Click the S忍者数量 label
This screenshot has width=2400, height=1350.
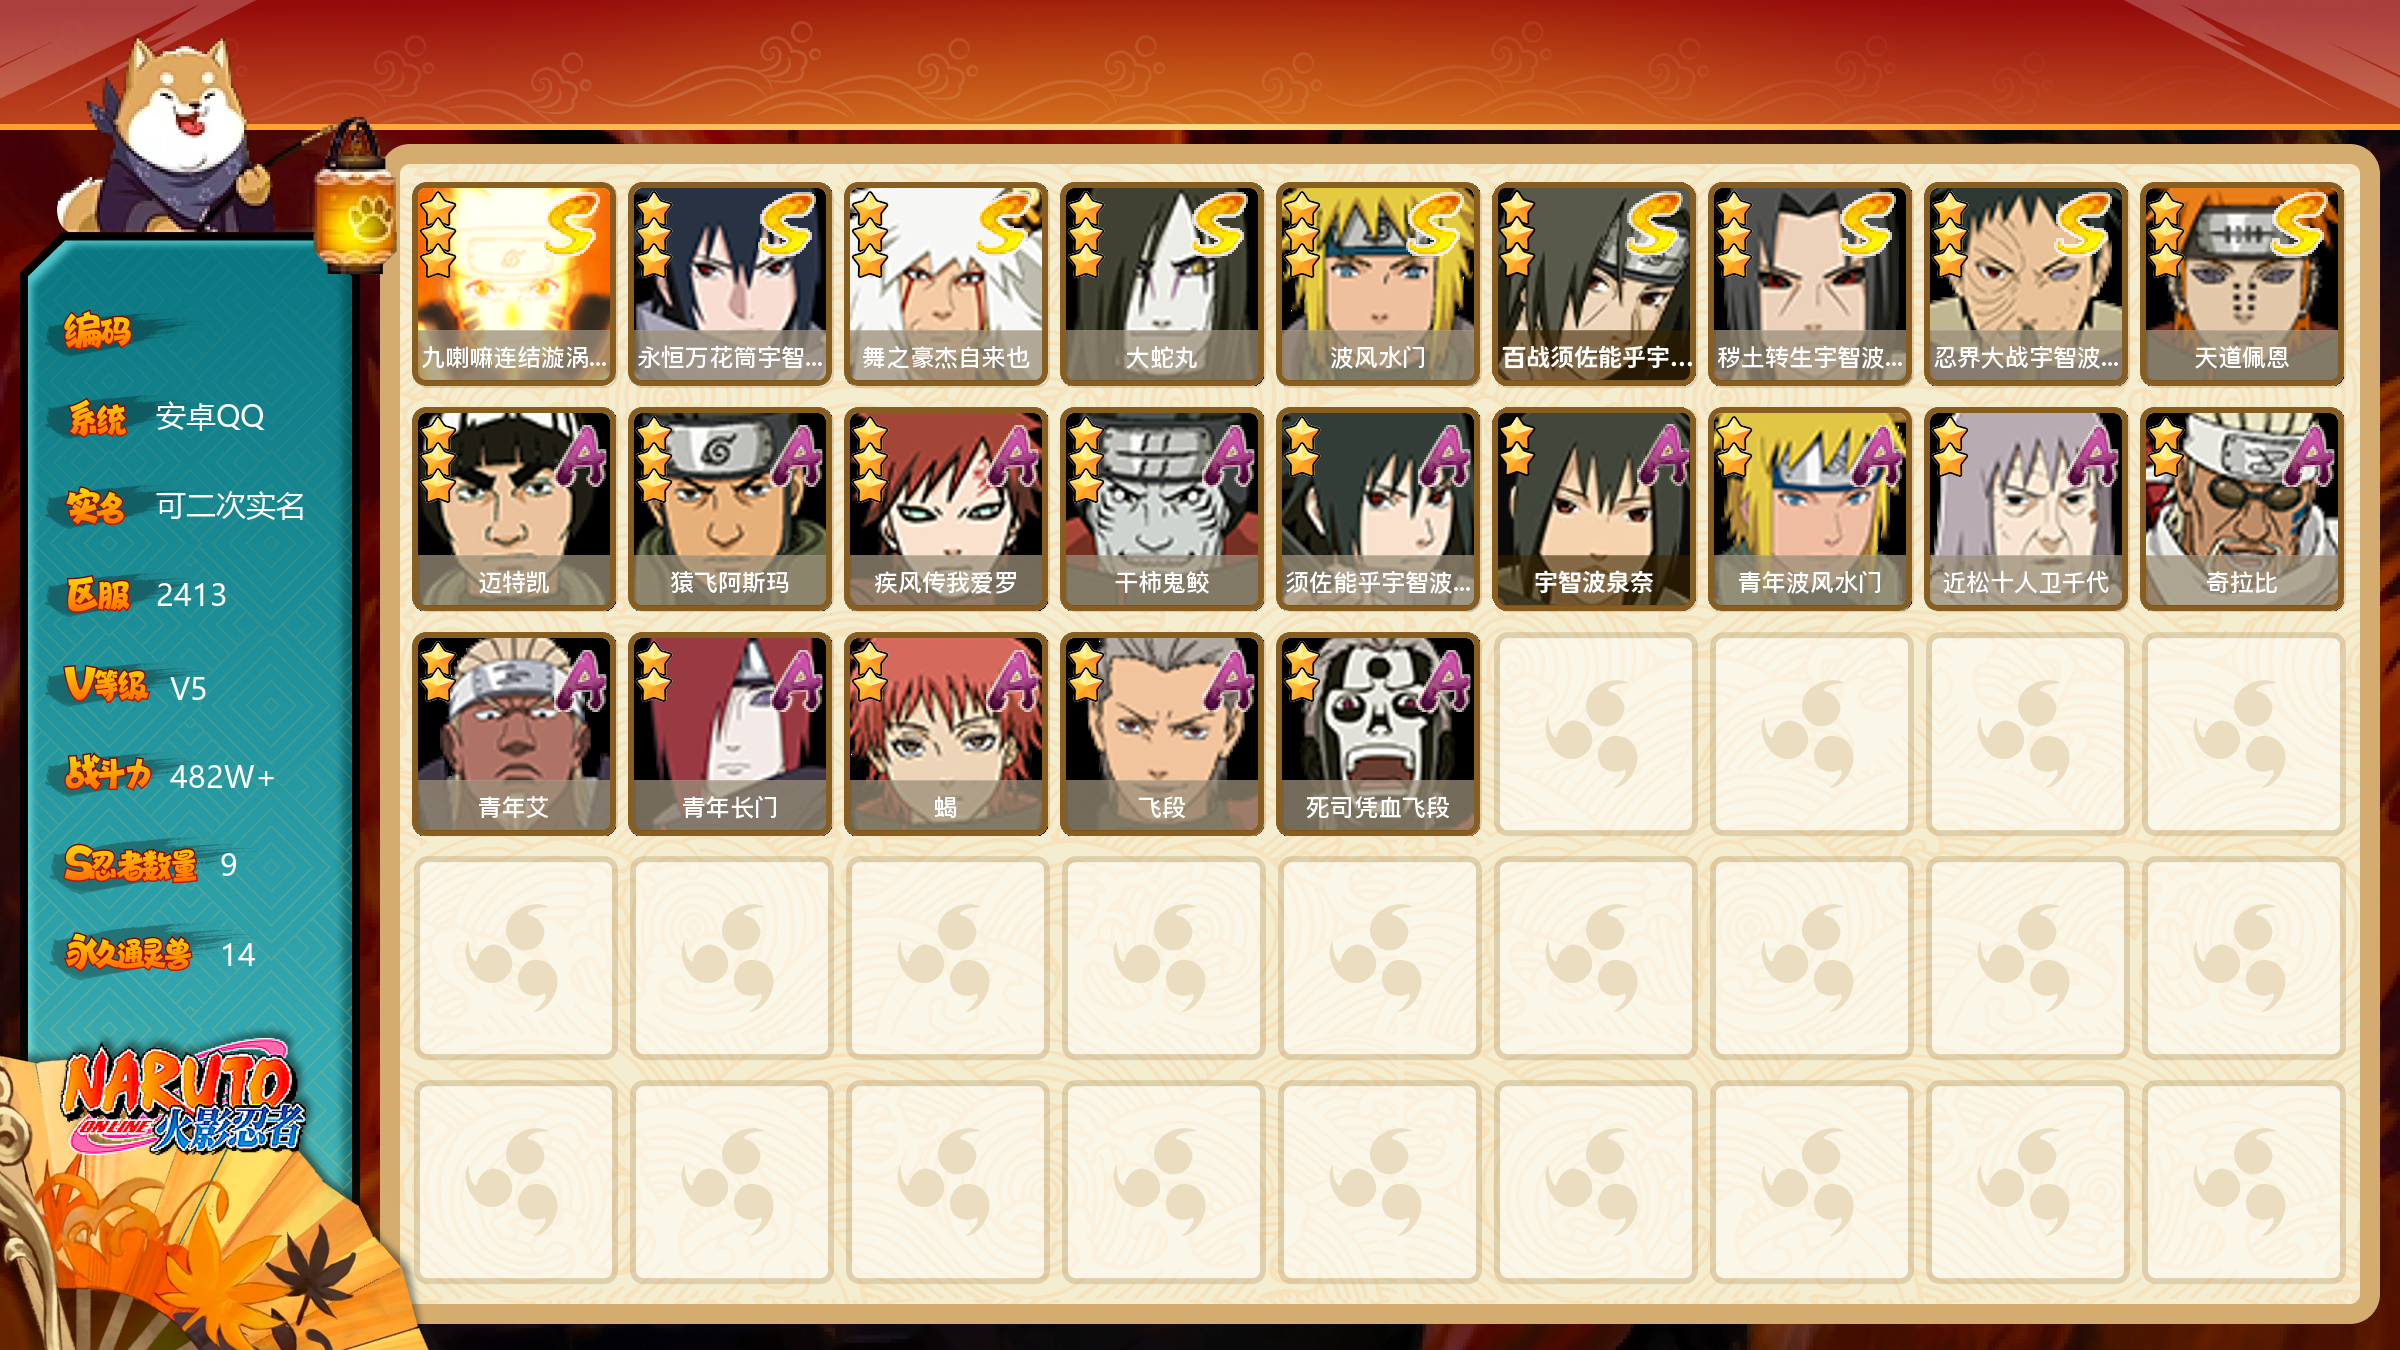coord(130,864)
